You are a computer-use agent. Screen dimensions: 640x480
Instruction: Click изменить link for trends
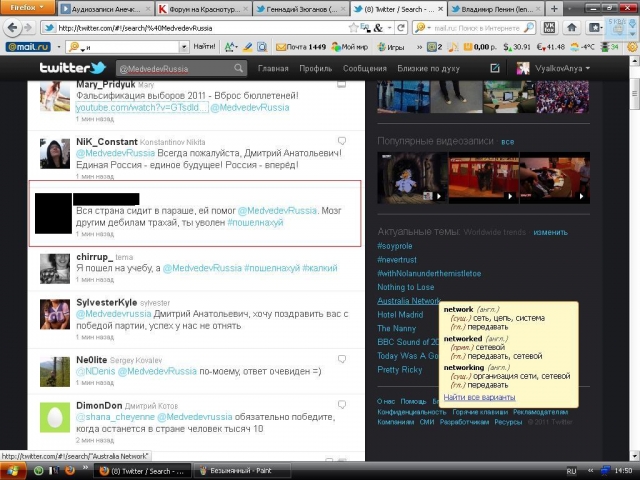pyautogui.click(x=550, y=232)
